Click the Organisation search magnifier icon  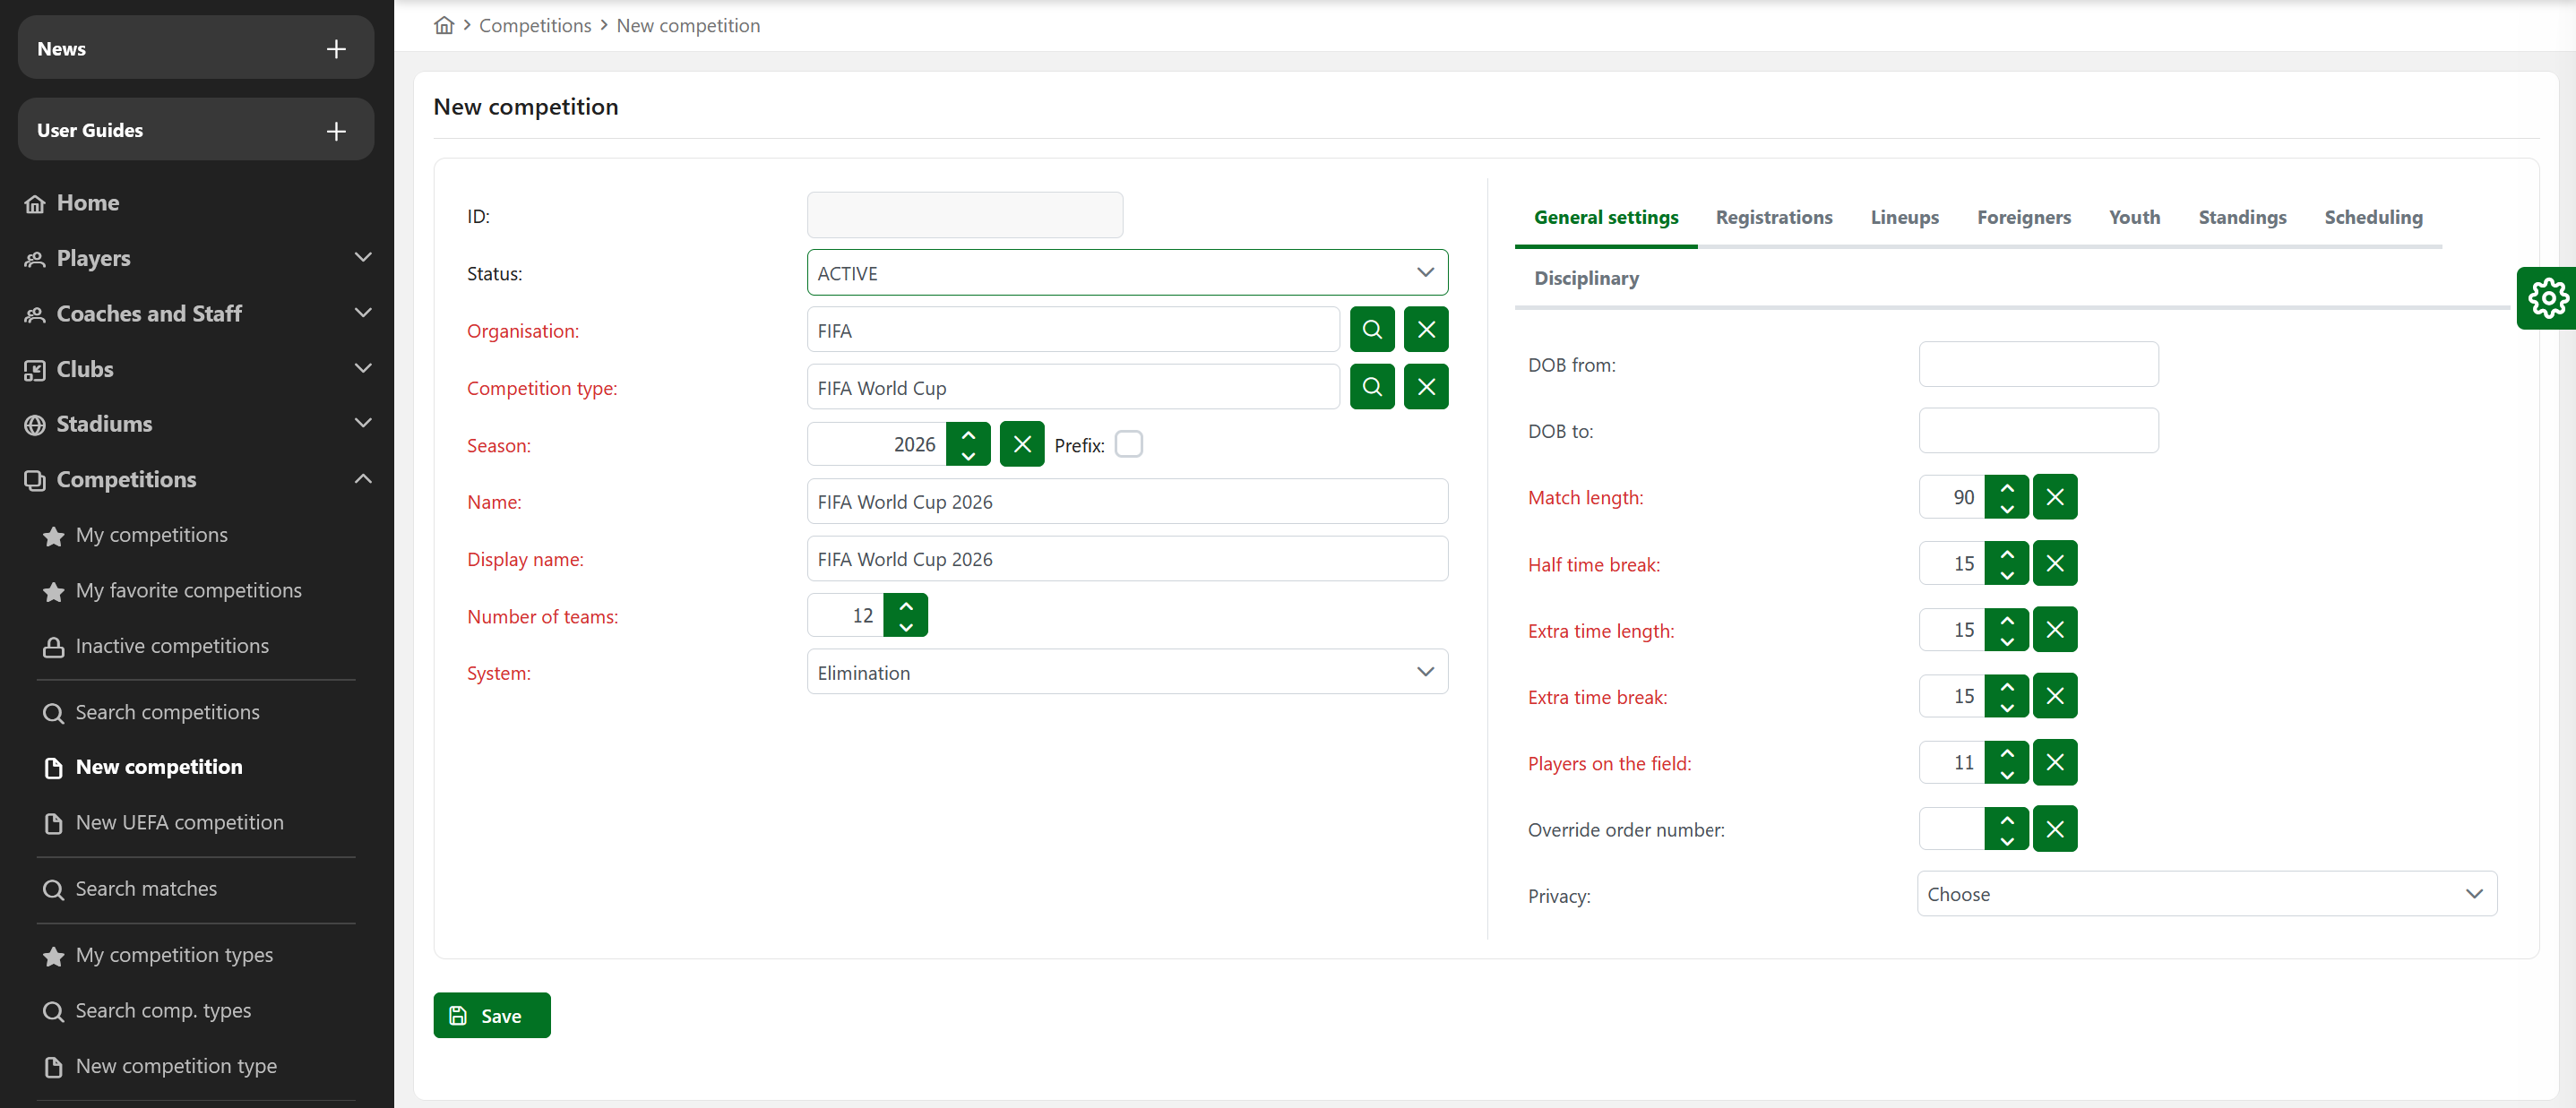click(x=1372, y=330)
